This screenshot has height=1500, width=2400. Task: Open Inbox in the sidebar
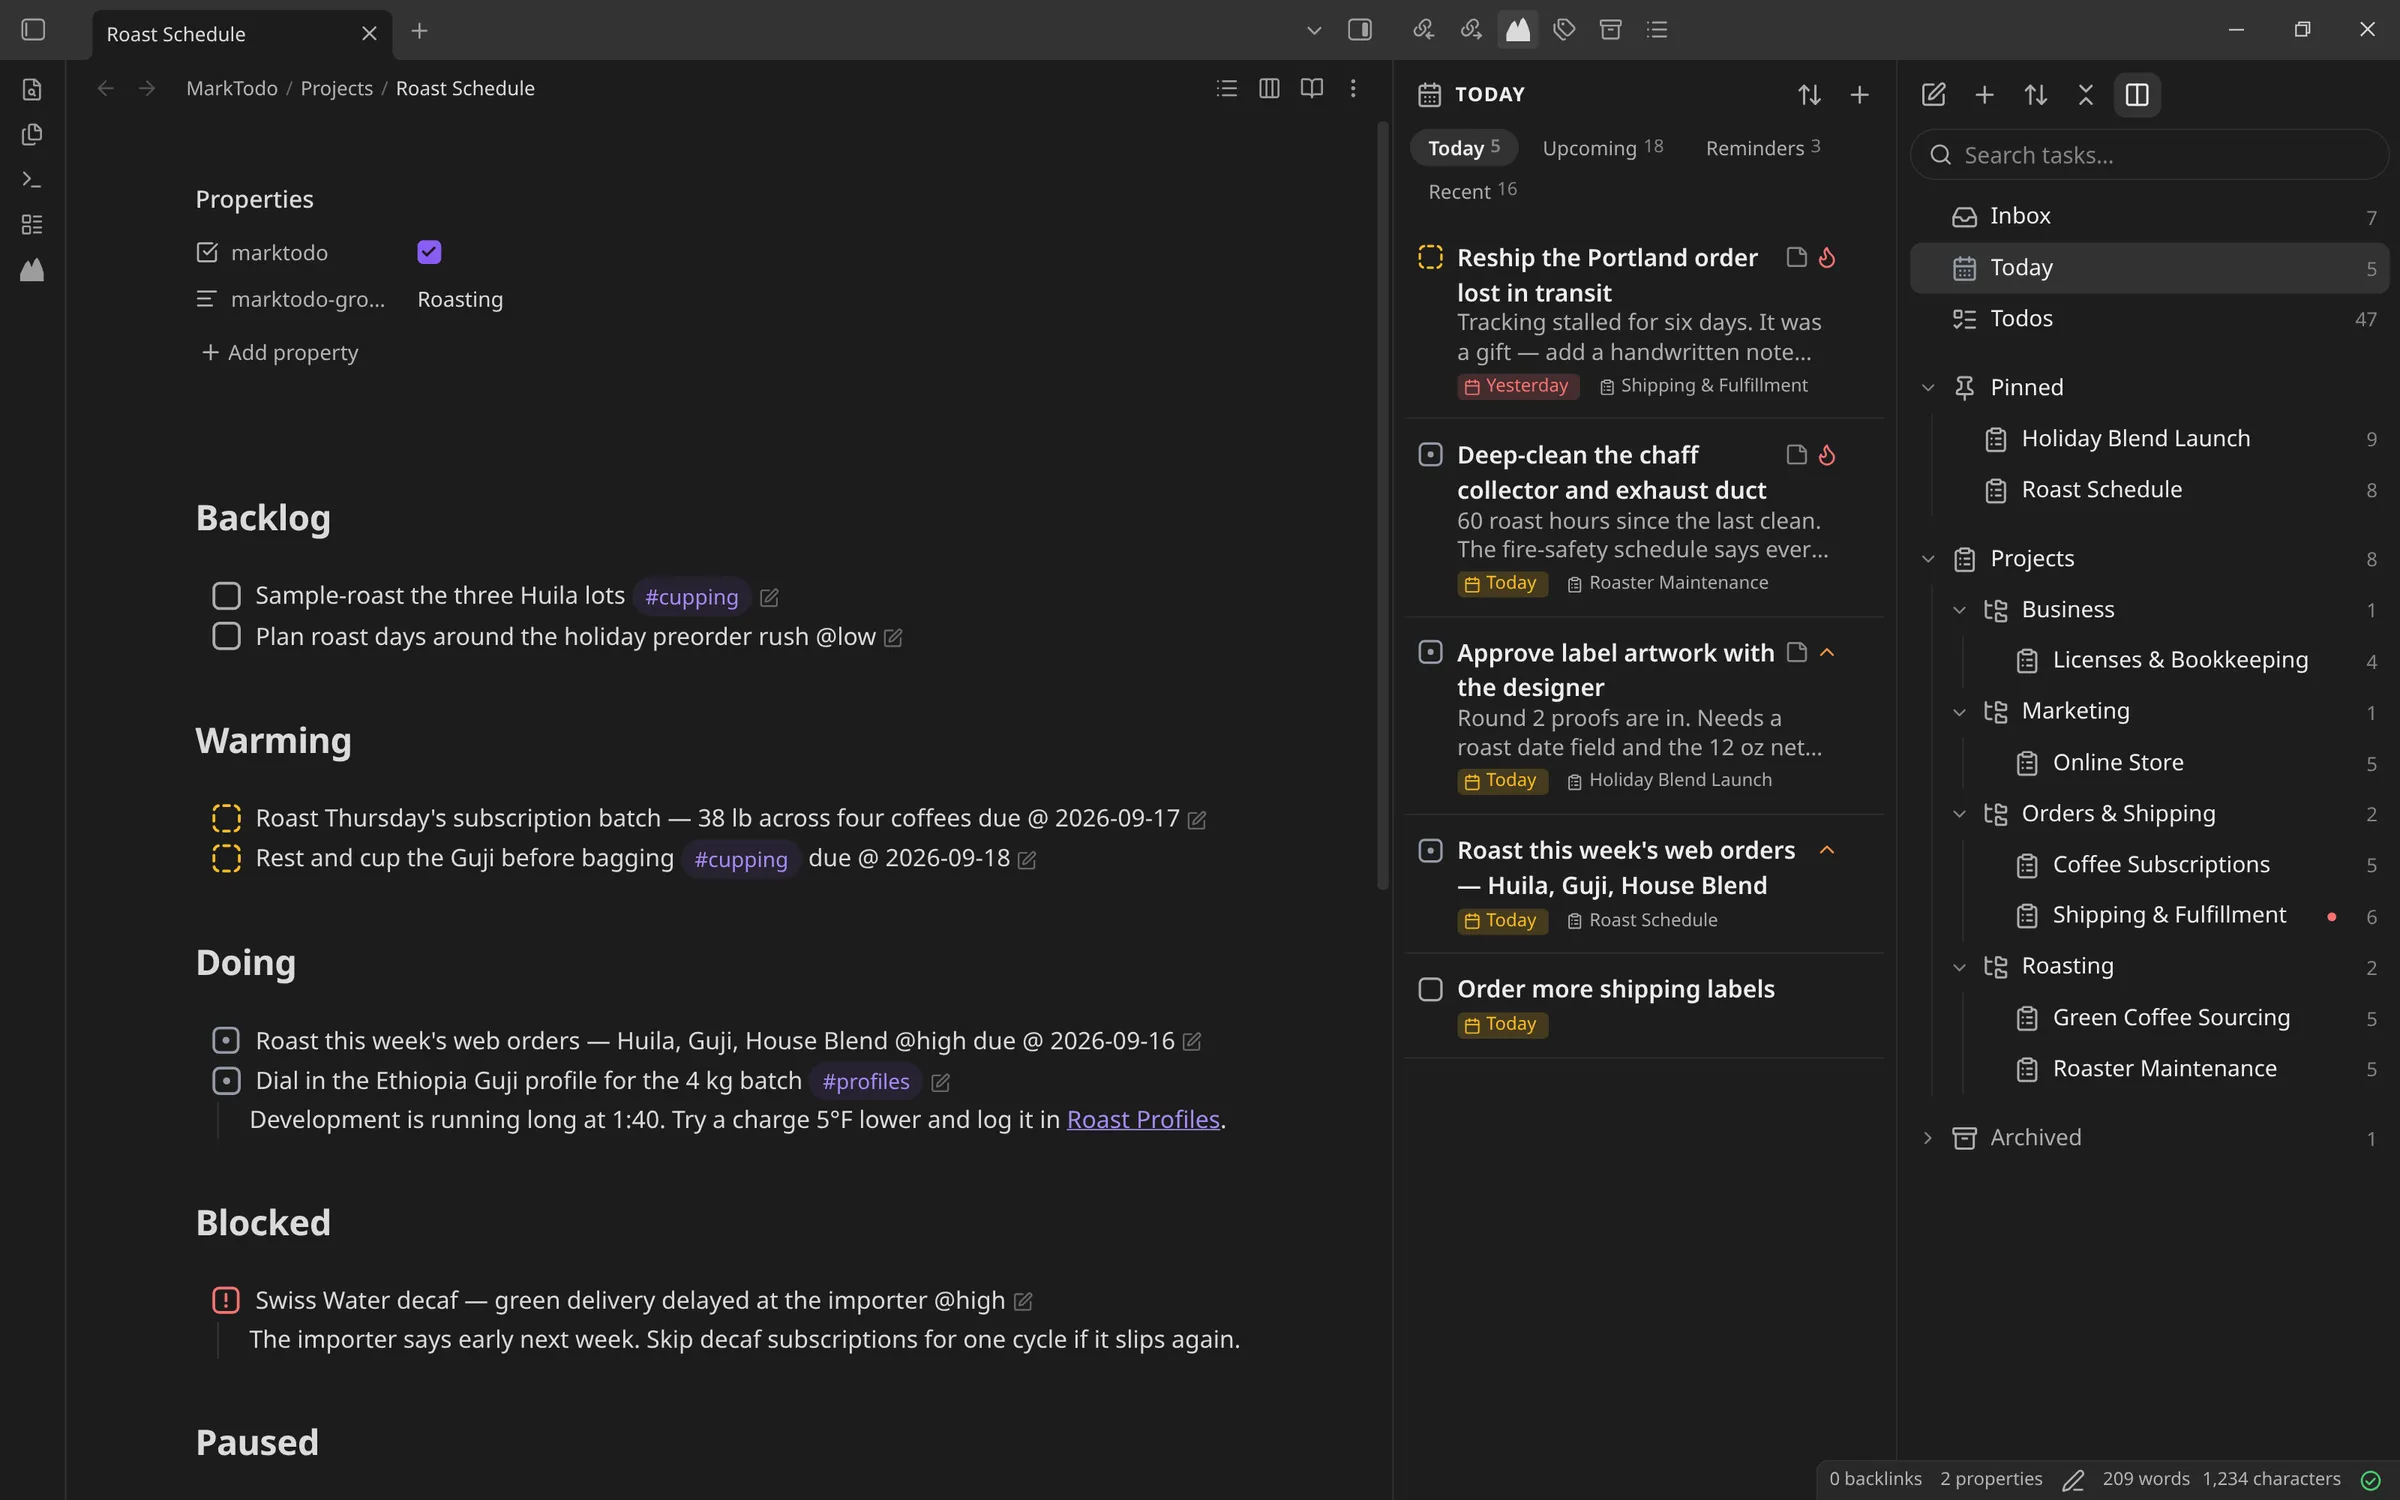(x=2149, y=216)
